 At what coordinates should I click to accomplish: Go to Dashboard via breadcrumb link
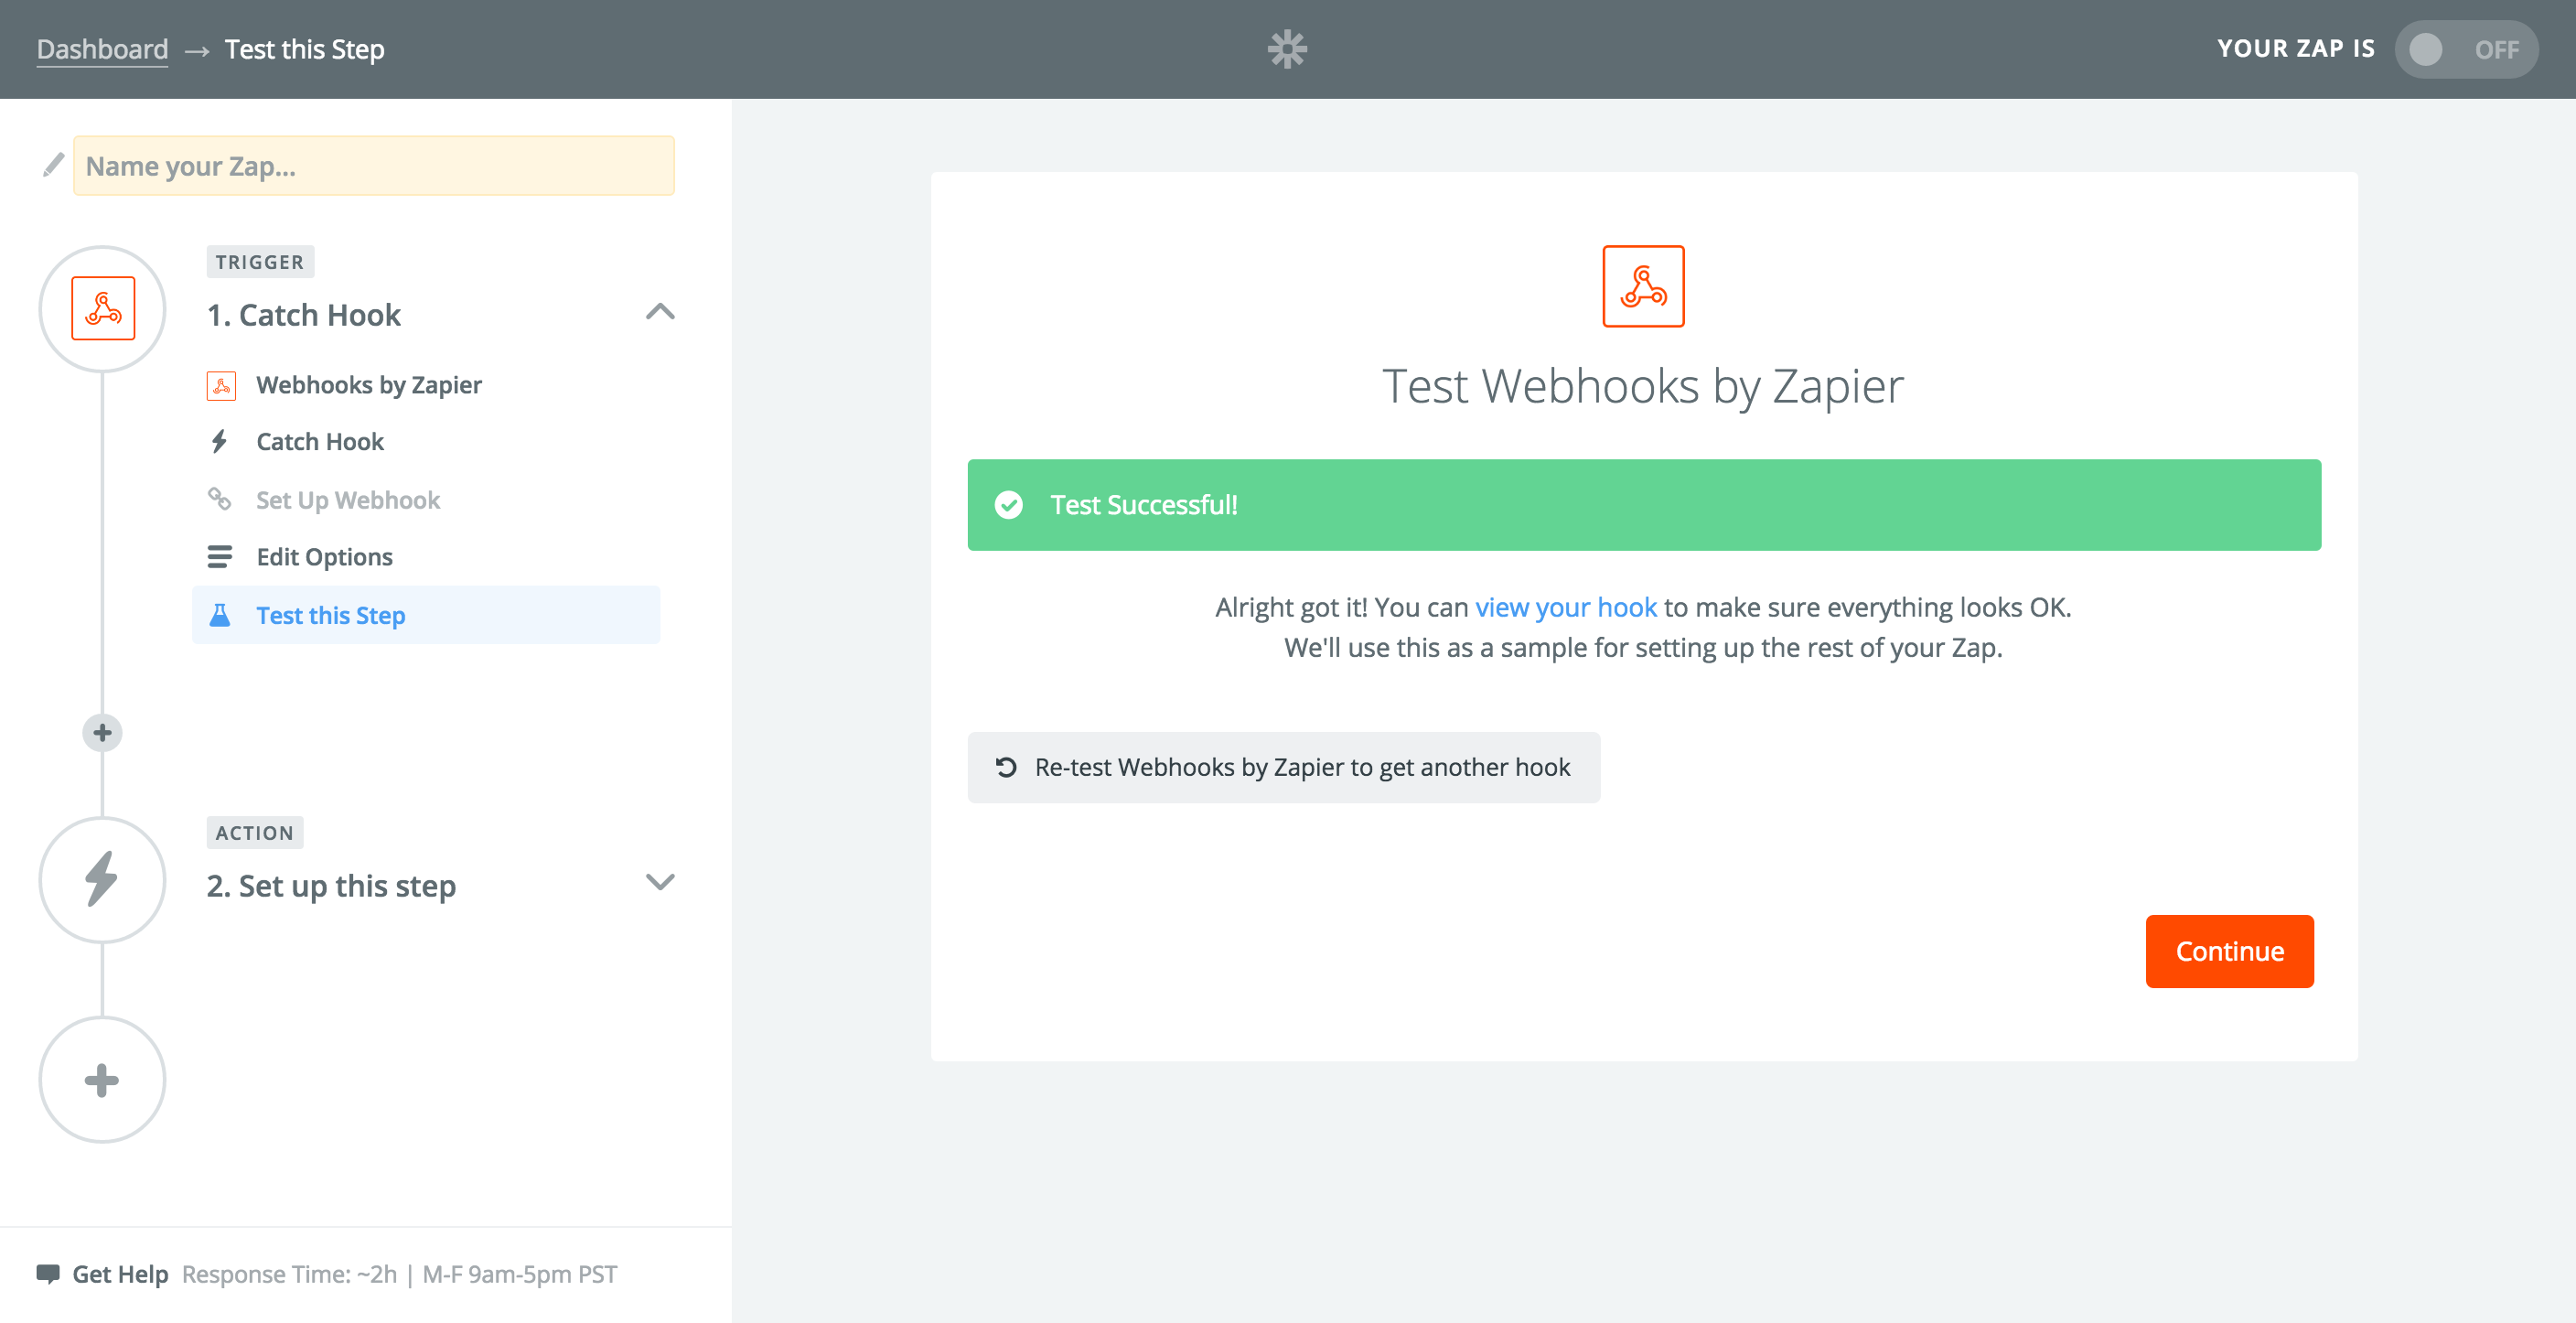pyautogui.click(x=102, y=49)
